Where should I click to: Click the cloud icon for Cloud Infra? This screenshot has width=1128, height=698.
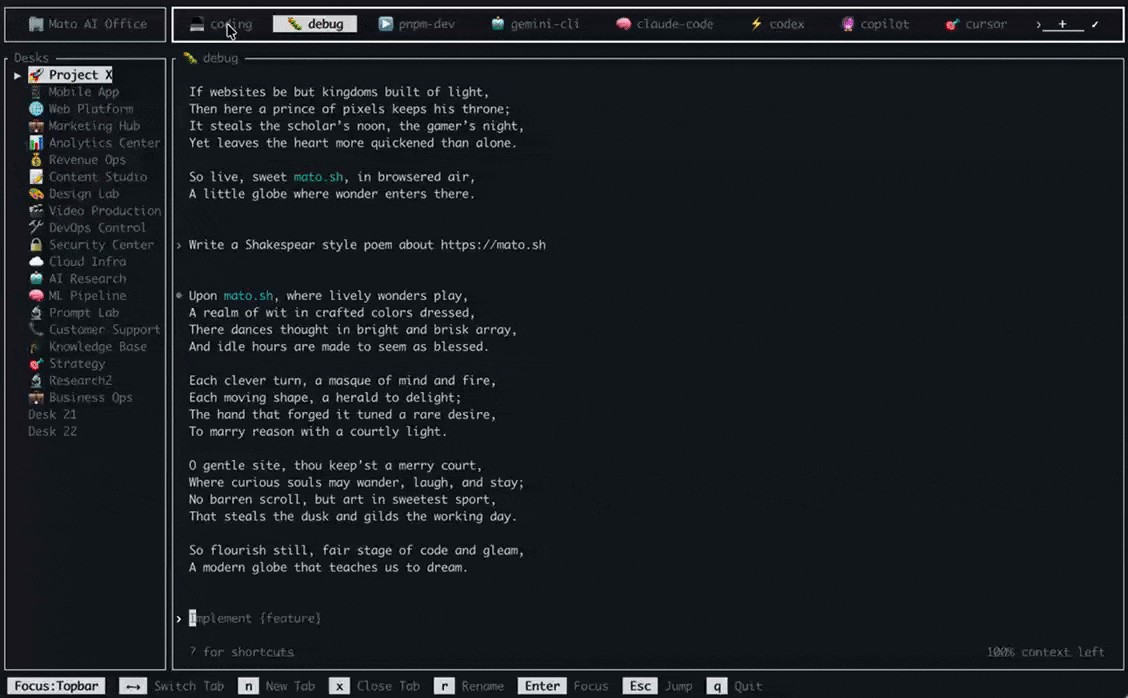(x=36, y=262)
